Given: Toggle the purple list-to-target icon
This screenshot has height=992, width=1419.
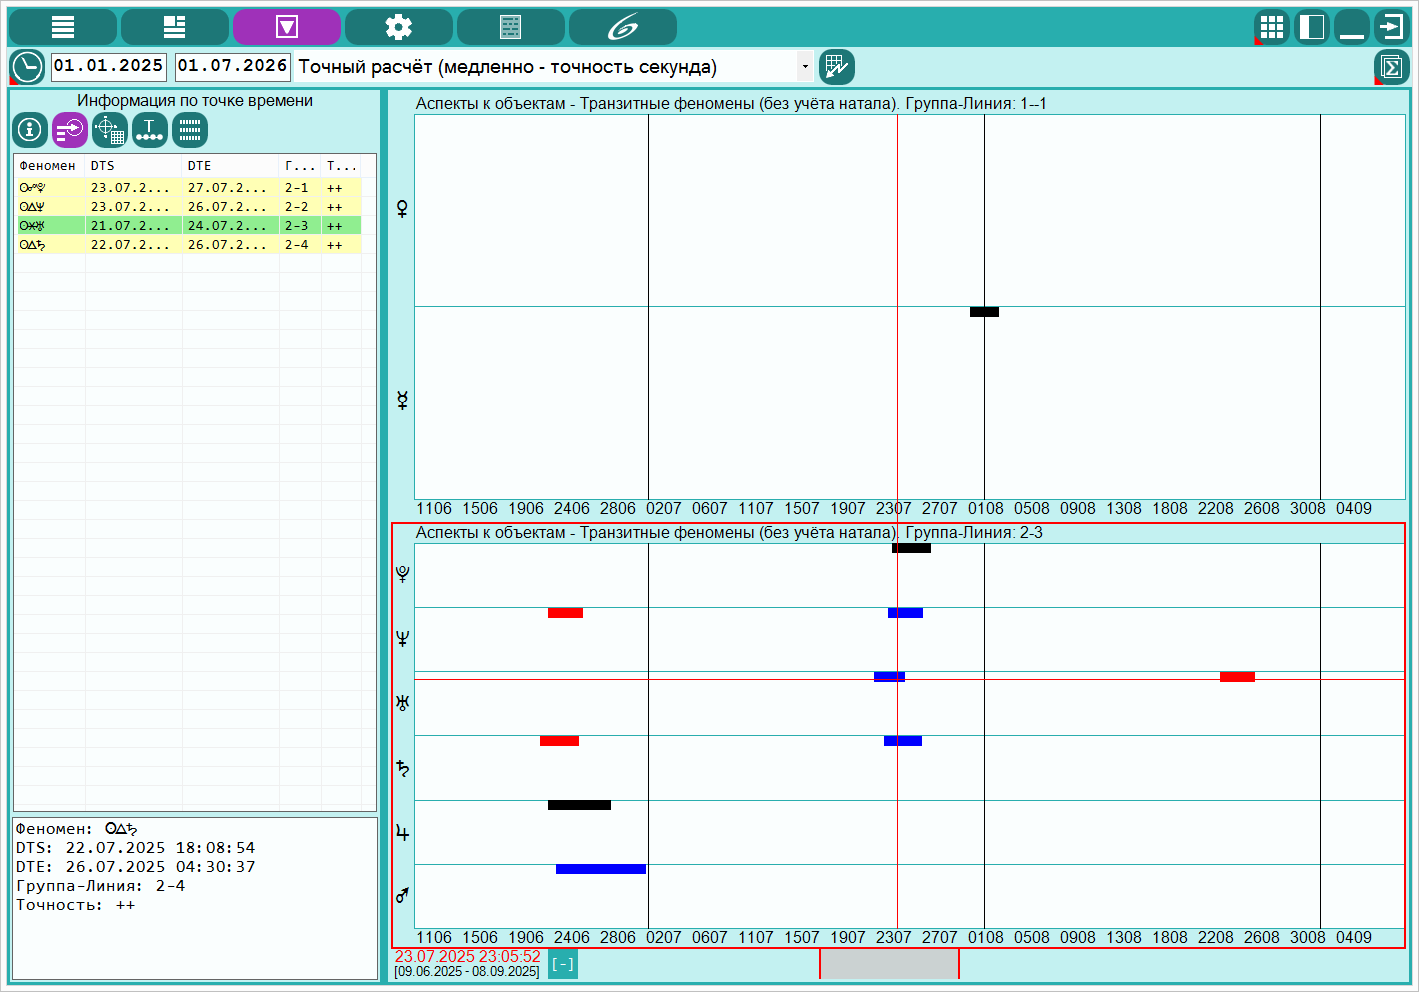Looking at the screenshot, I should coord(71,130).
